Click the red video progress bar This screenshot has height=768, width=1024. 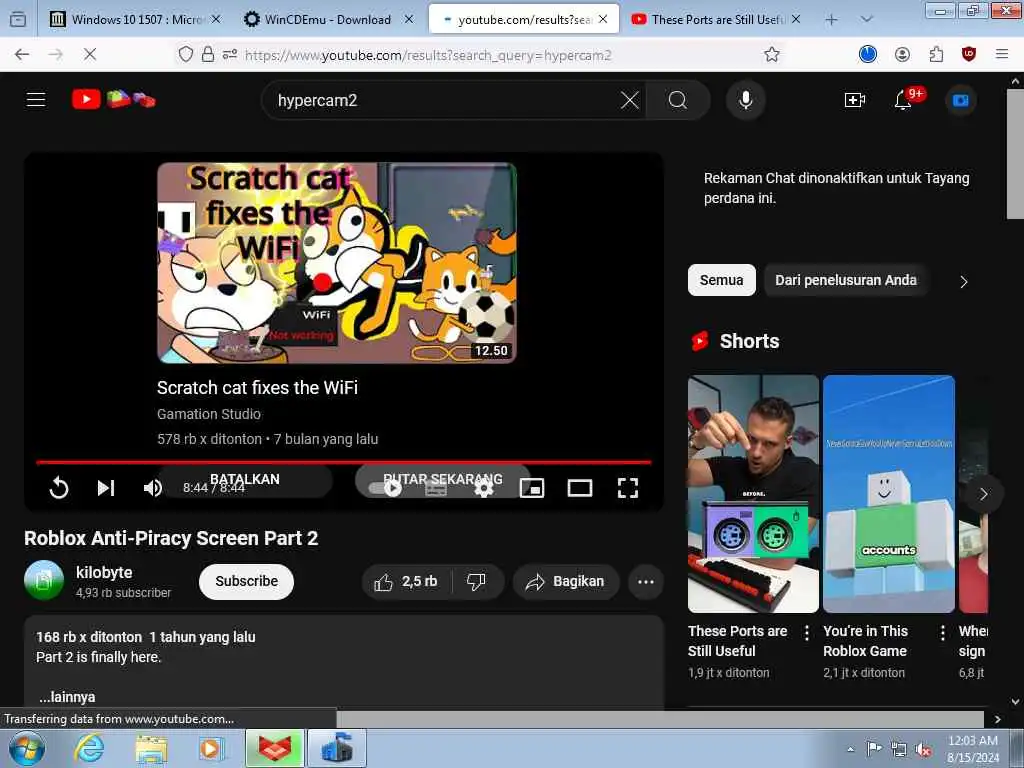pos(344,462)
